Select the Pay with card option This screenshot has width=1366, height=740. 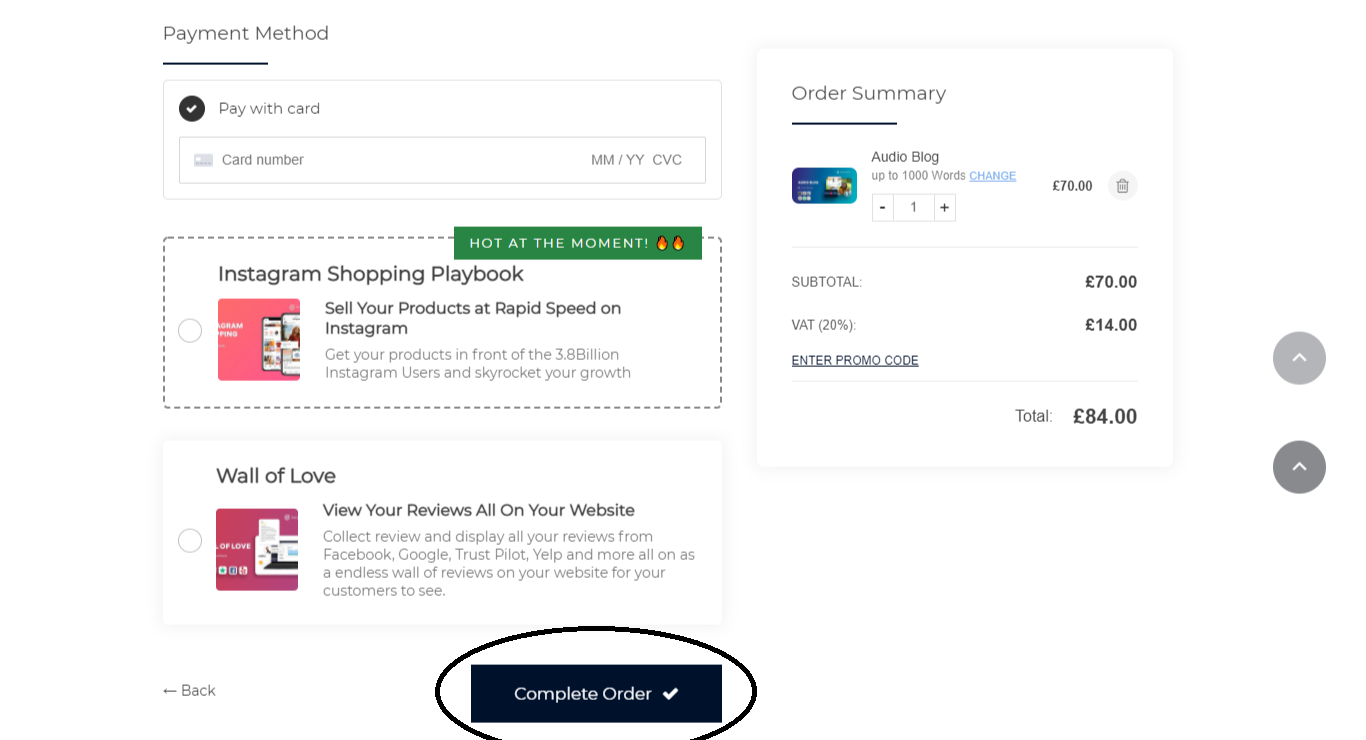[x=192, y=109]
